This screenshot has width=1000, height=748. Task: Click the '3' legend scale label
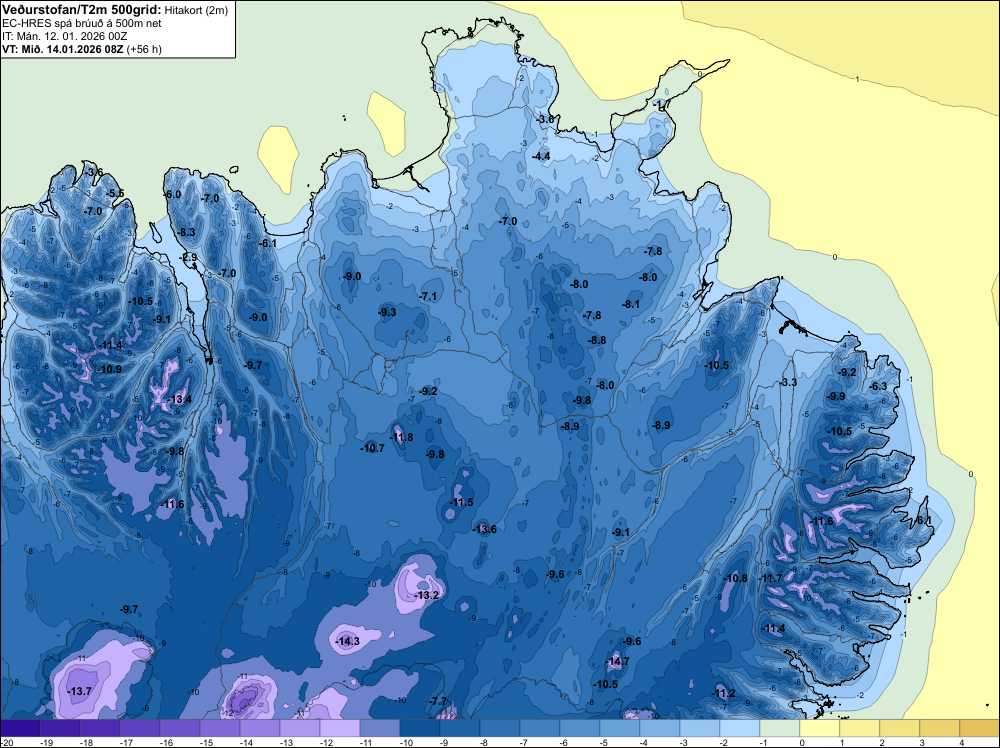pos(921,742)
